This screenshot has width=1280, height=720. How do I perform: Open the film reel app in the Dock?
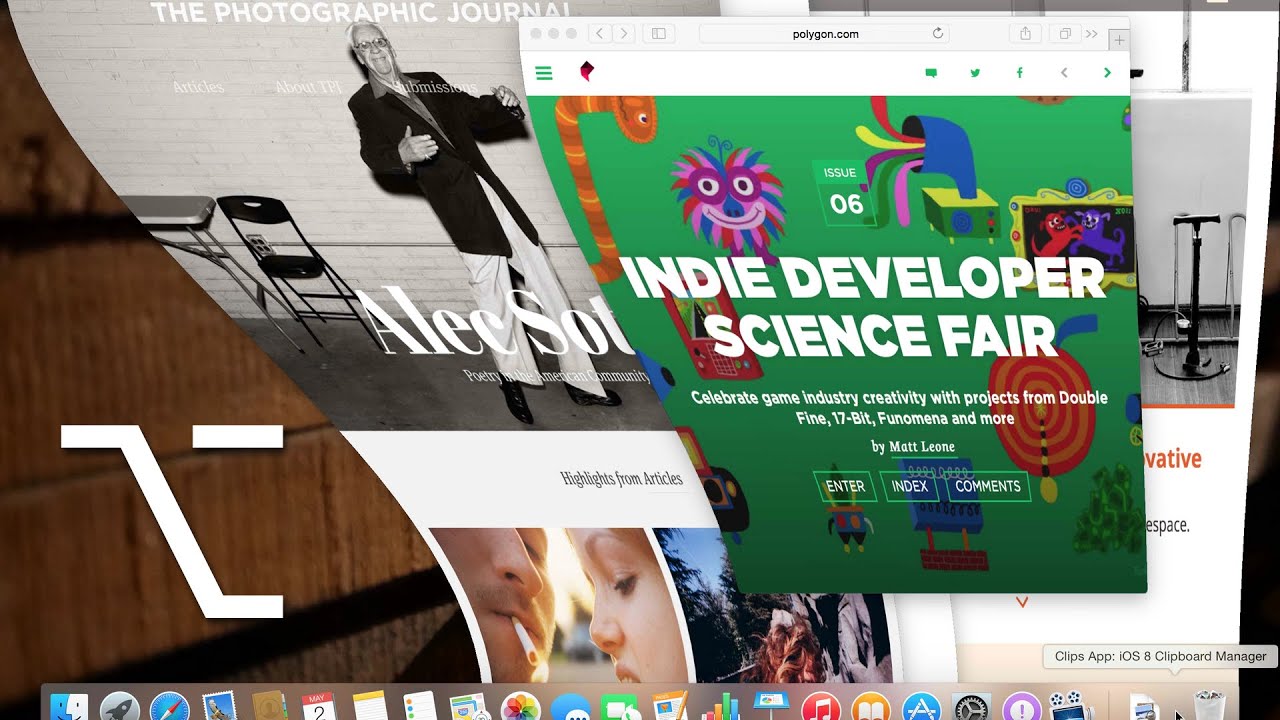[x=1069, y=707]
